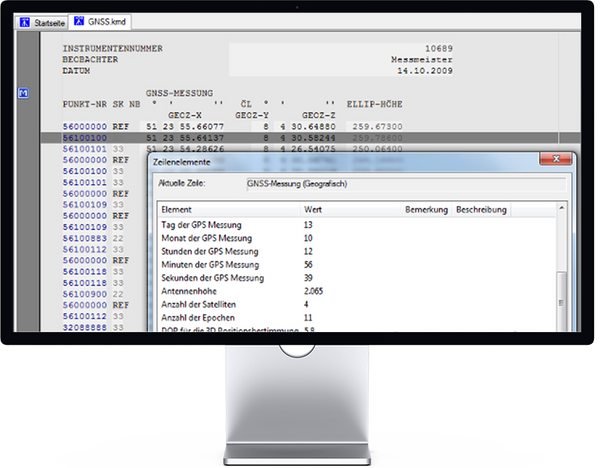Click point number 32088888 in the list

point(85,326)
